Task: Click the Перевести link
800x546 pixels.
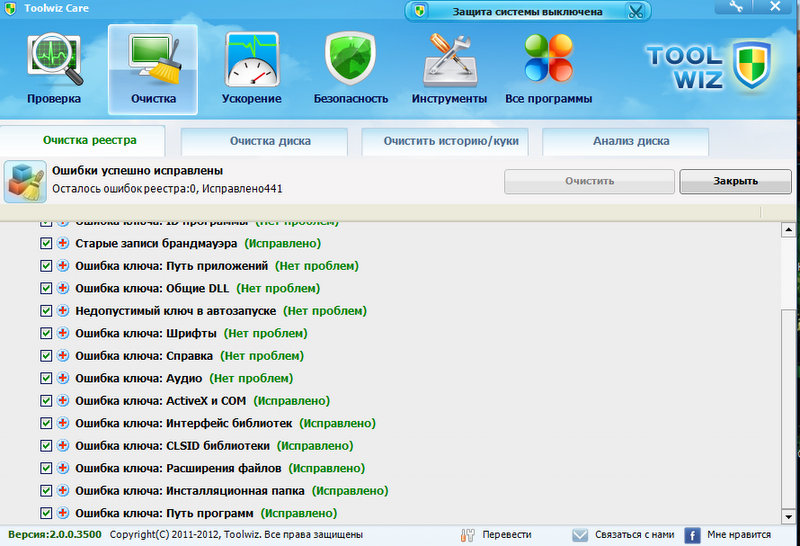Action: [x=507, y=535]
